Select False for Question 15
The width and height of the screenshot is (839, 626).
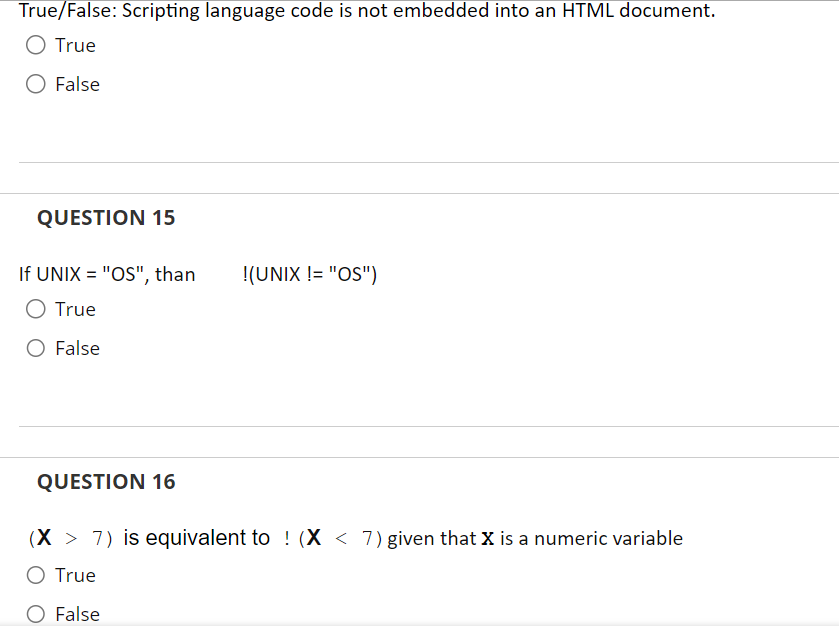click(x=35, y=348)
